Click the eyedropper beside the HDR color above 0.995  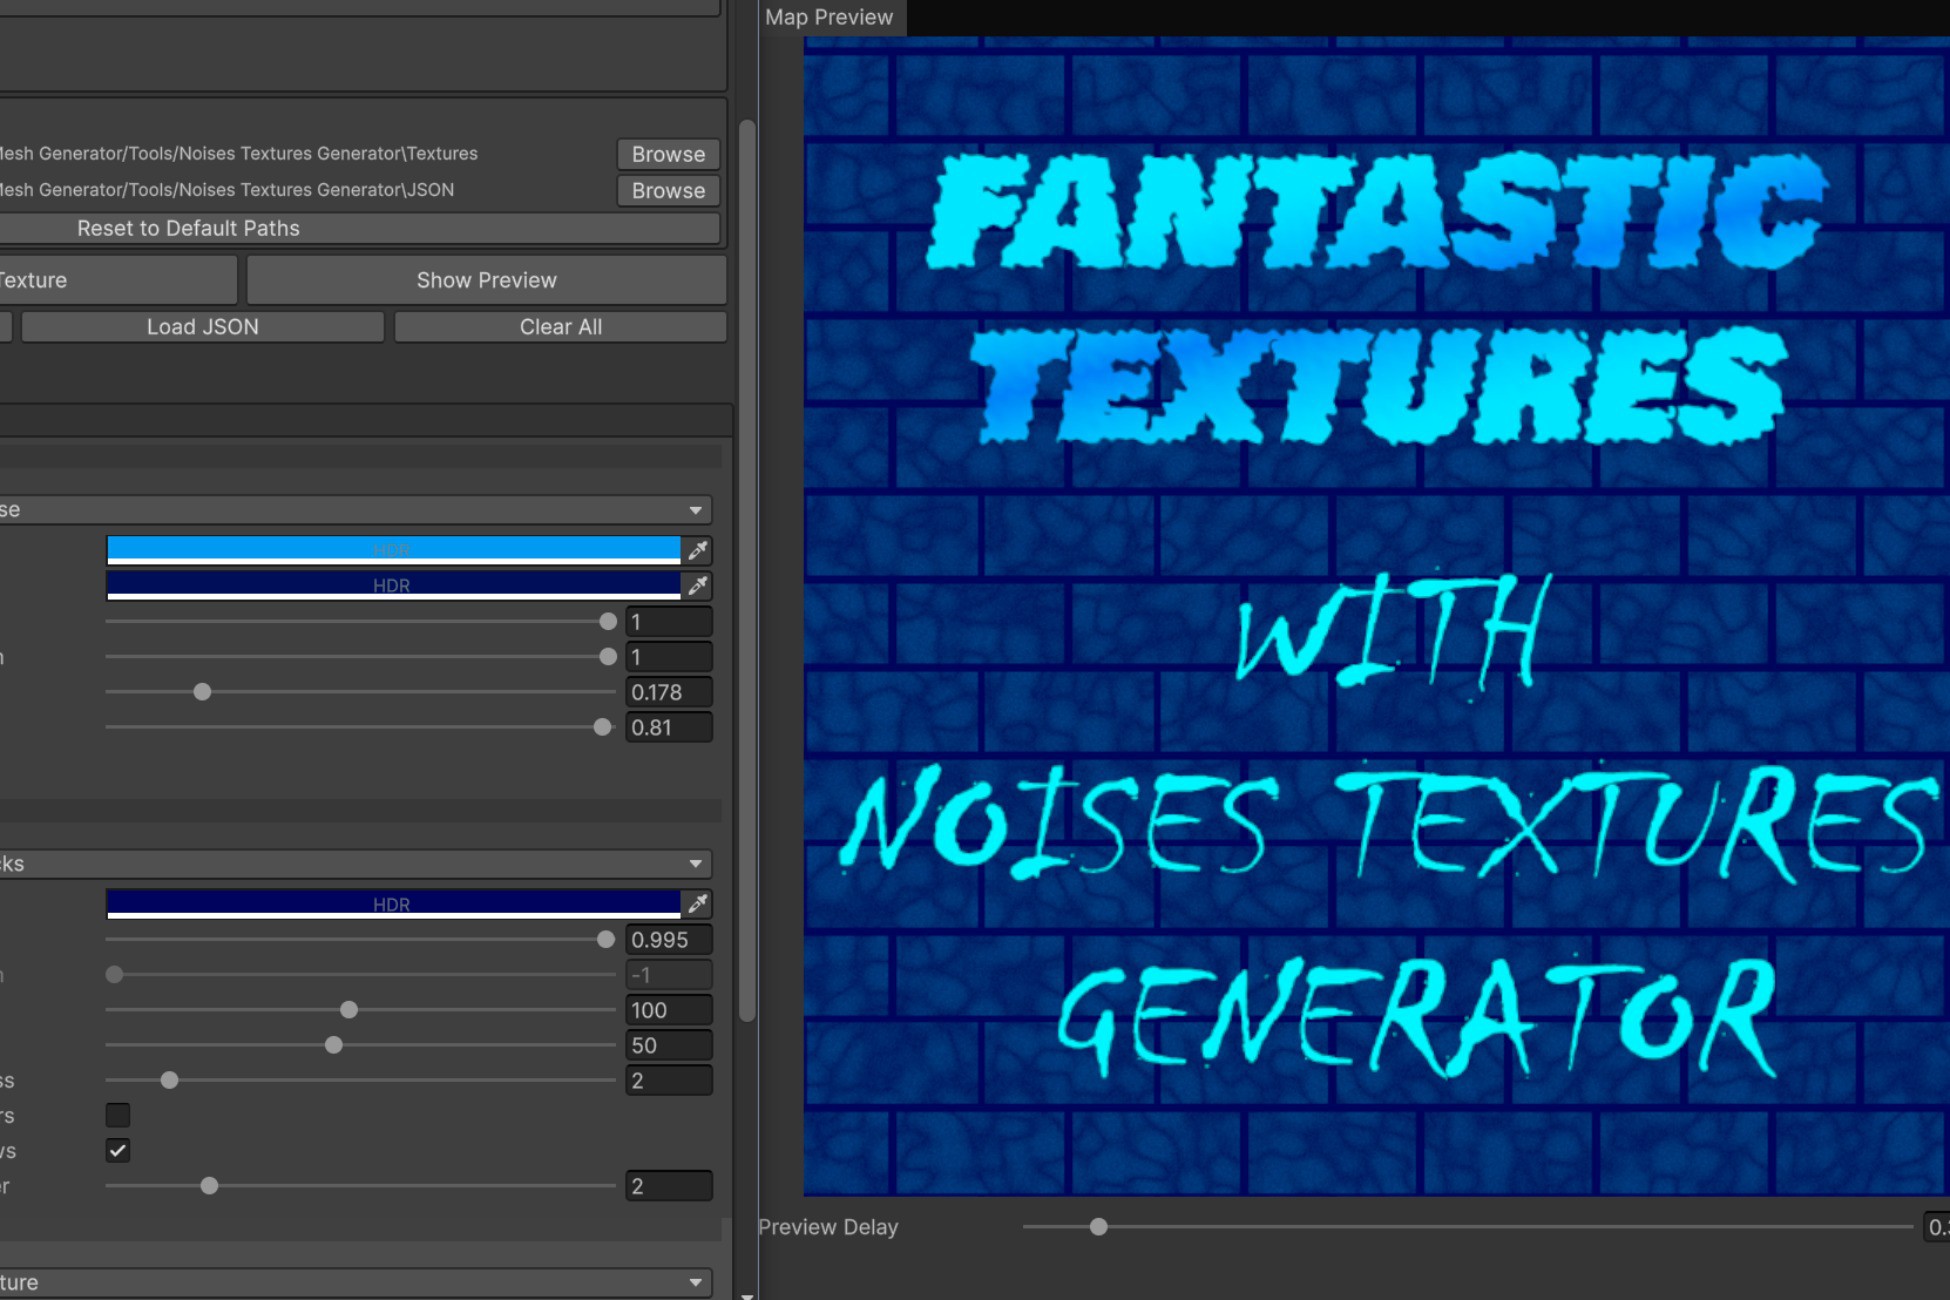pos(698,904)
